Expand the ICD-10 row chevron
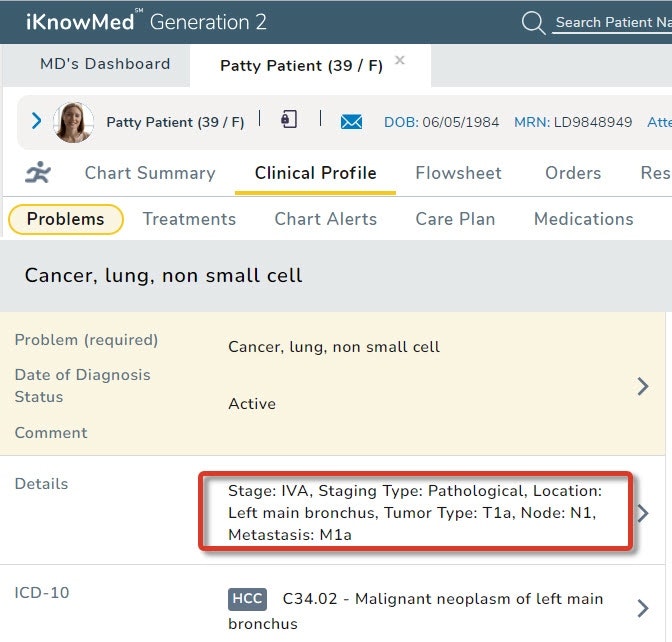 tap(643, 608)
